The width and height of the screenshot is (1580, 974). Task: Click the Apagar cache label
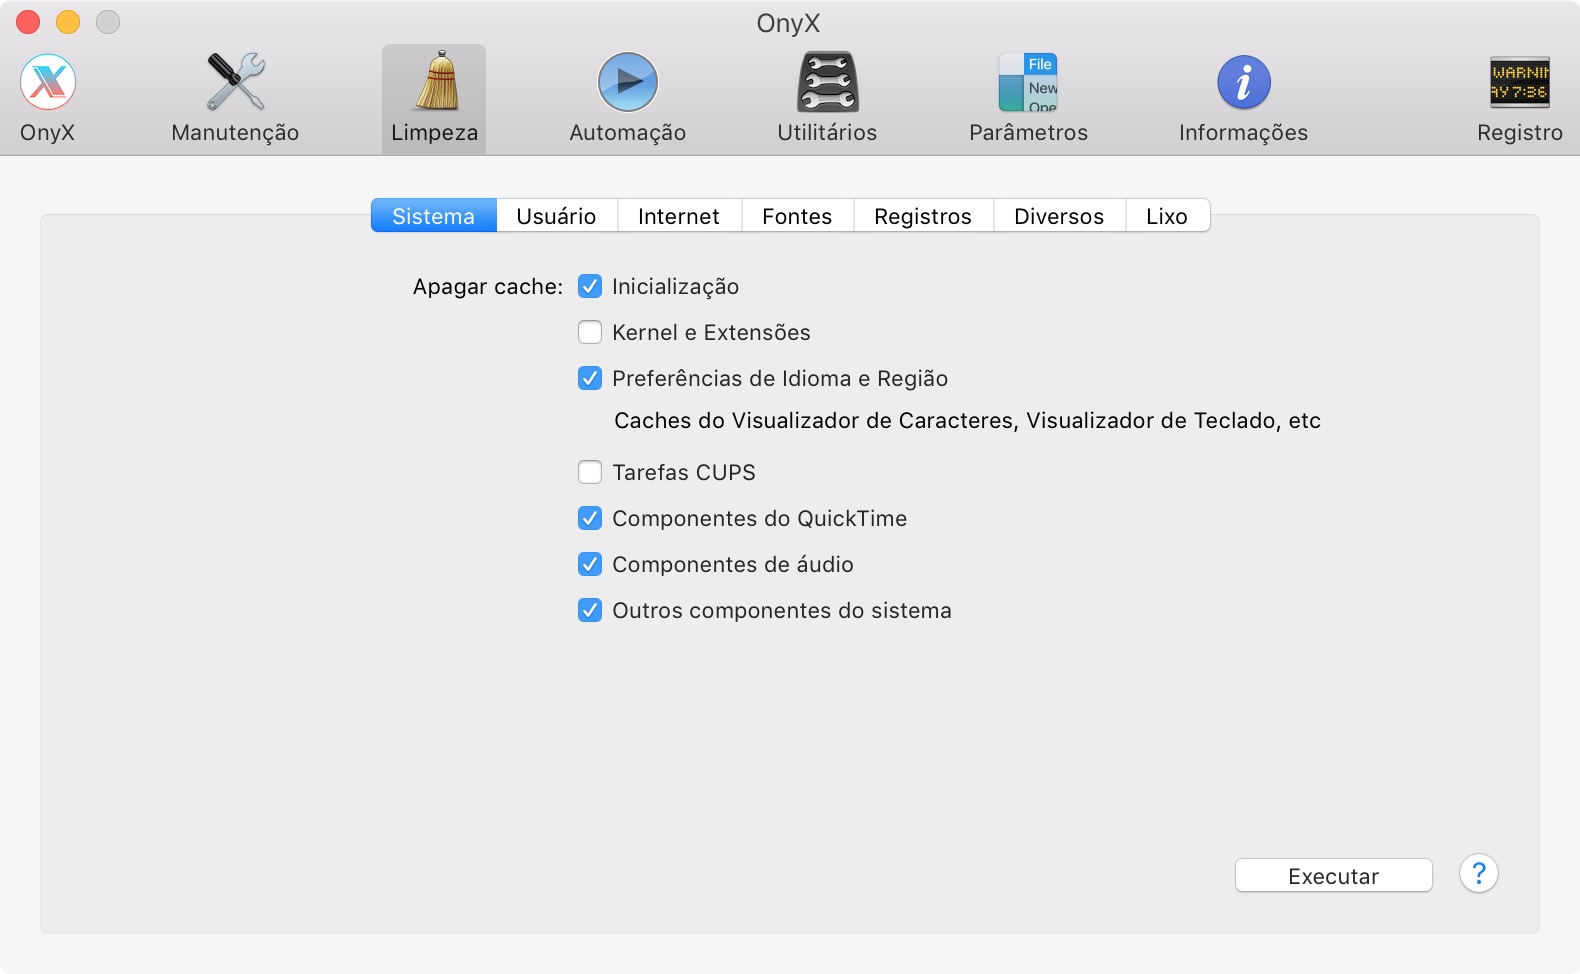pos(488,287)
